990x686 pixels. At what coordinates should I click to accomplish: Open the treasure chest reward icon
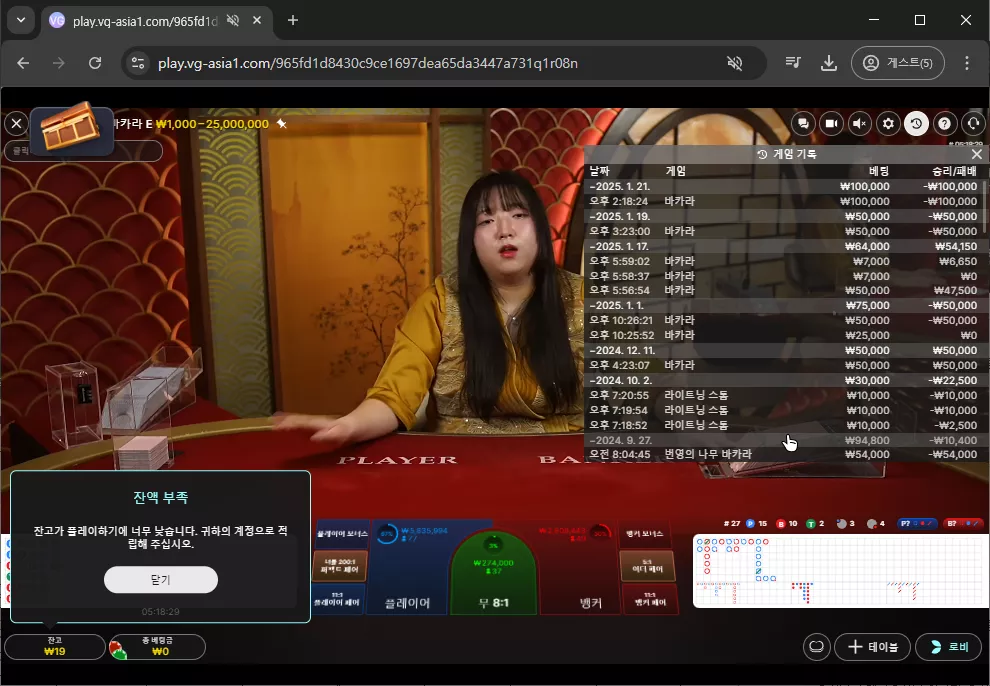(x=71, y=128)
